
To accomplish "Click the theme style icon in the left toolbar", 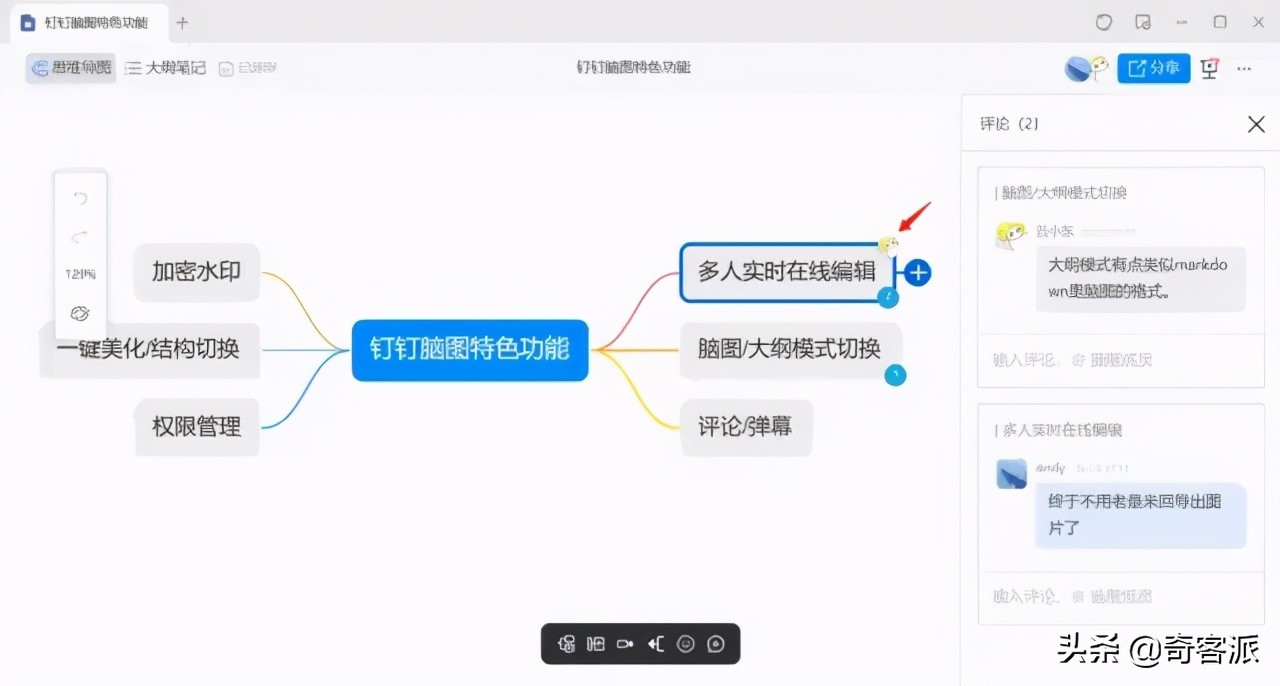I will point(81,313).
